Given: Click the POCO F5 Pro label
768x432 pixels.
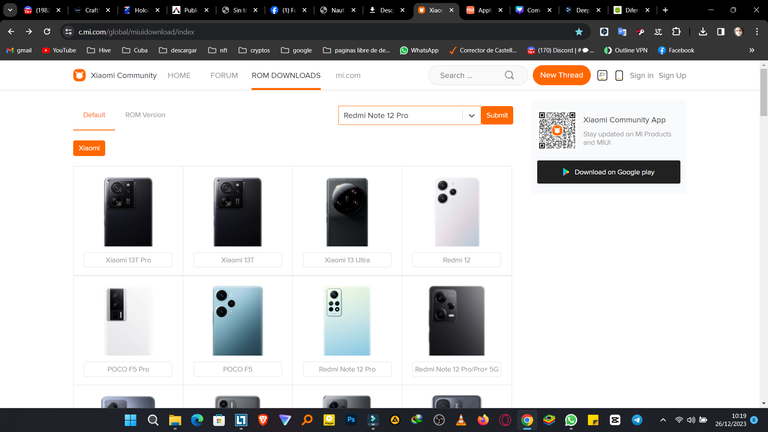Looking at the screenshot, I should [x=128, y=369].
